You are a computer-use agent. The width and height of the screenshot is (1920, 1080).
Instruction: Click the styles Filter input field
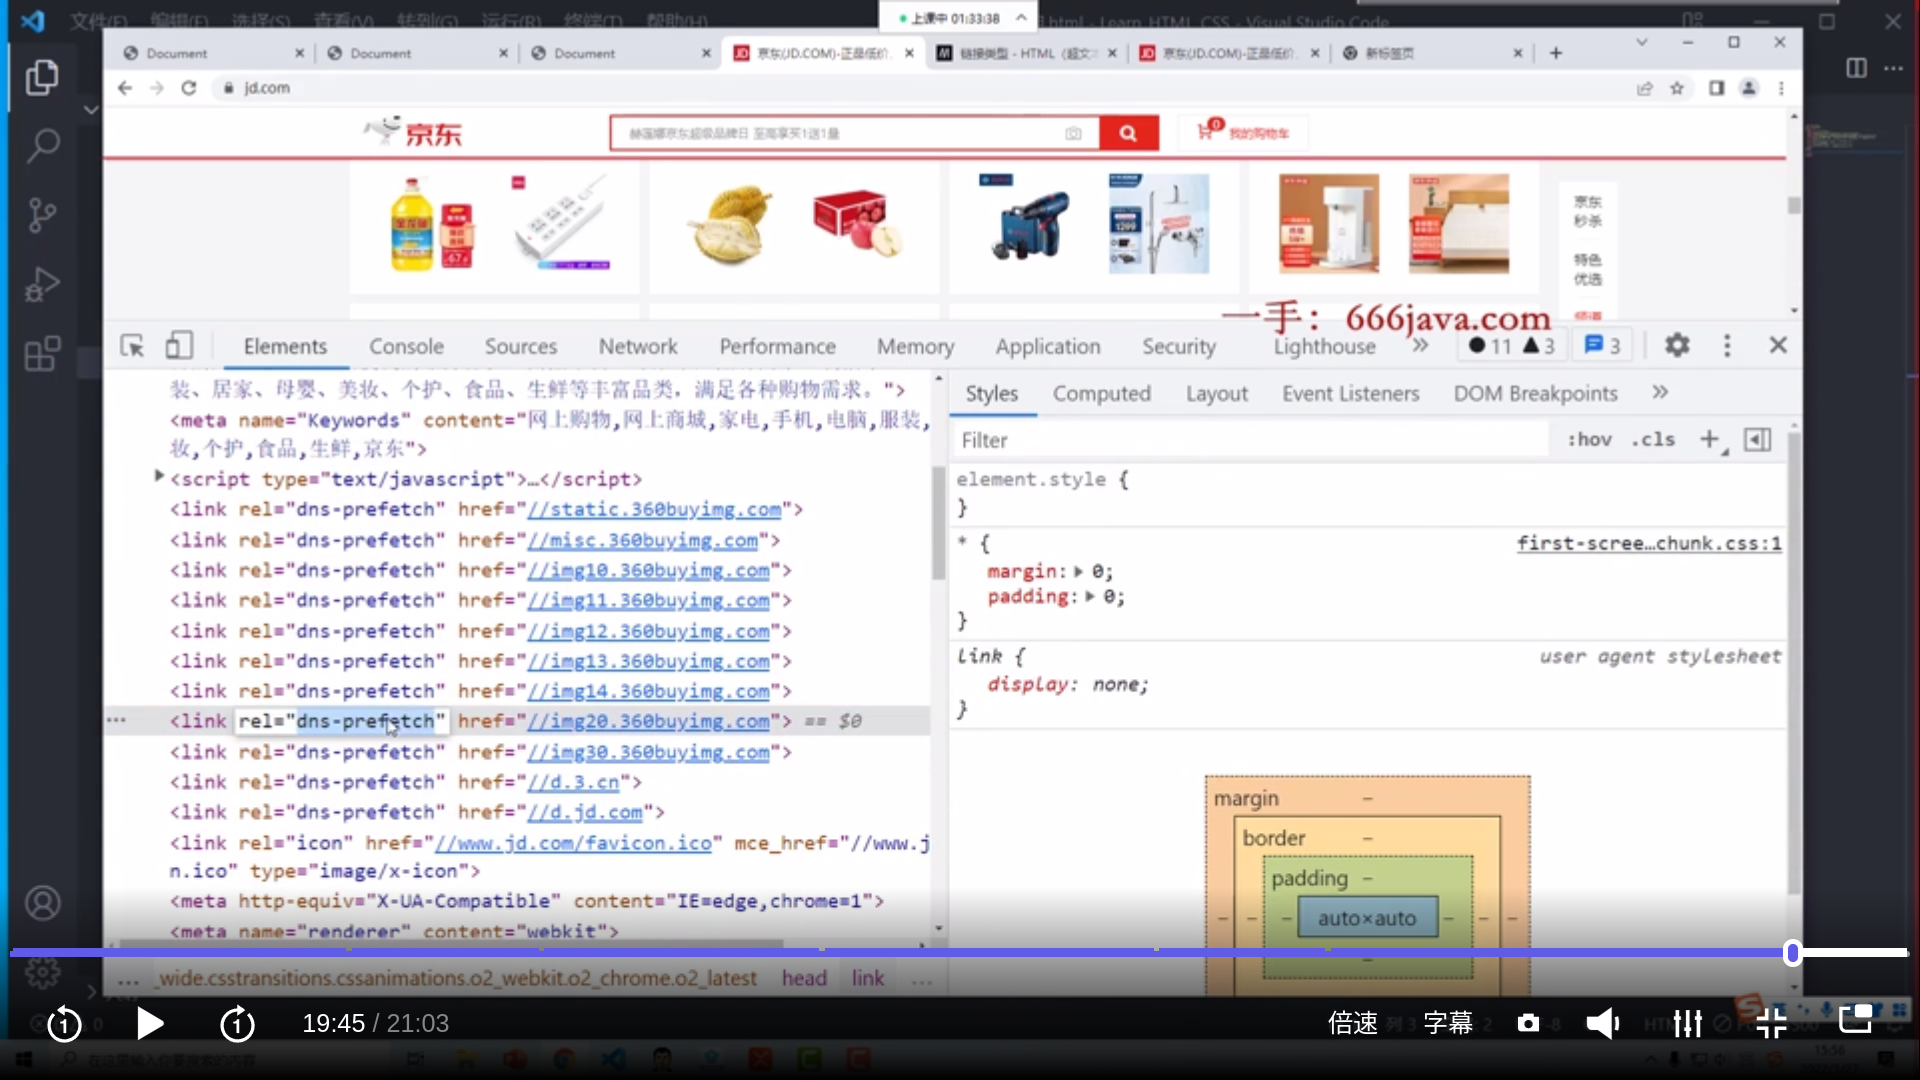tap(1250, 441)
